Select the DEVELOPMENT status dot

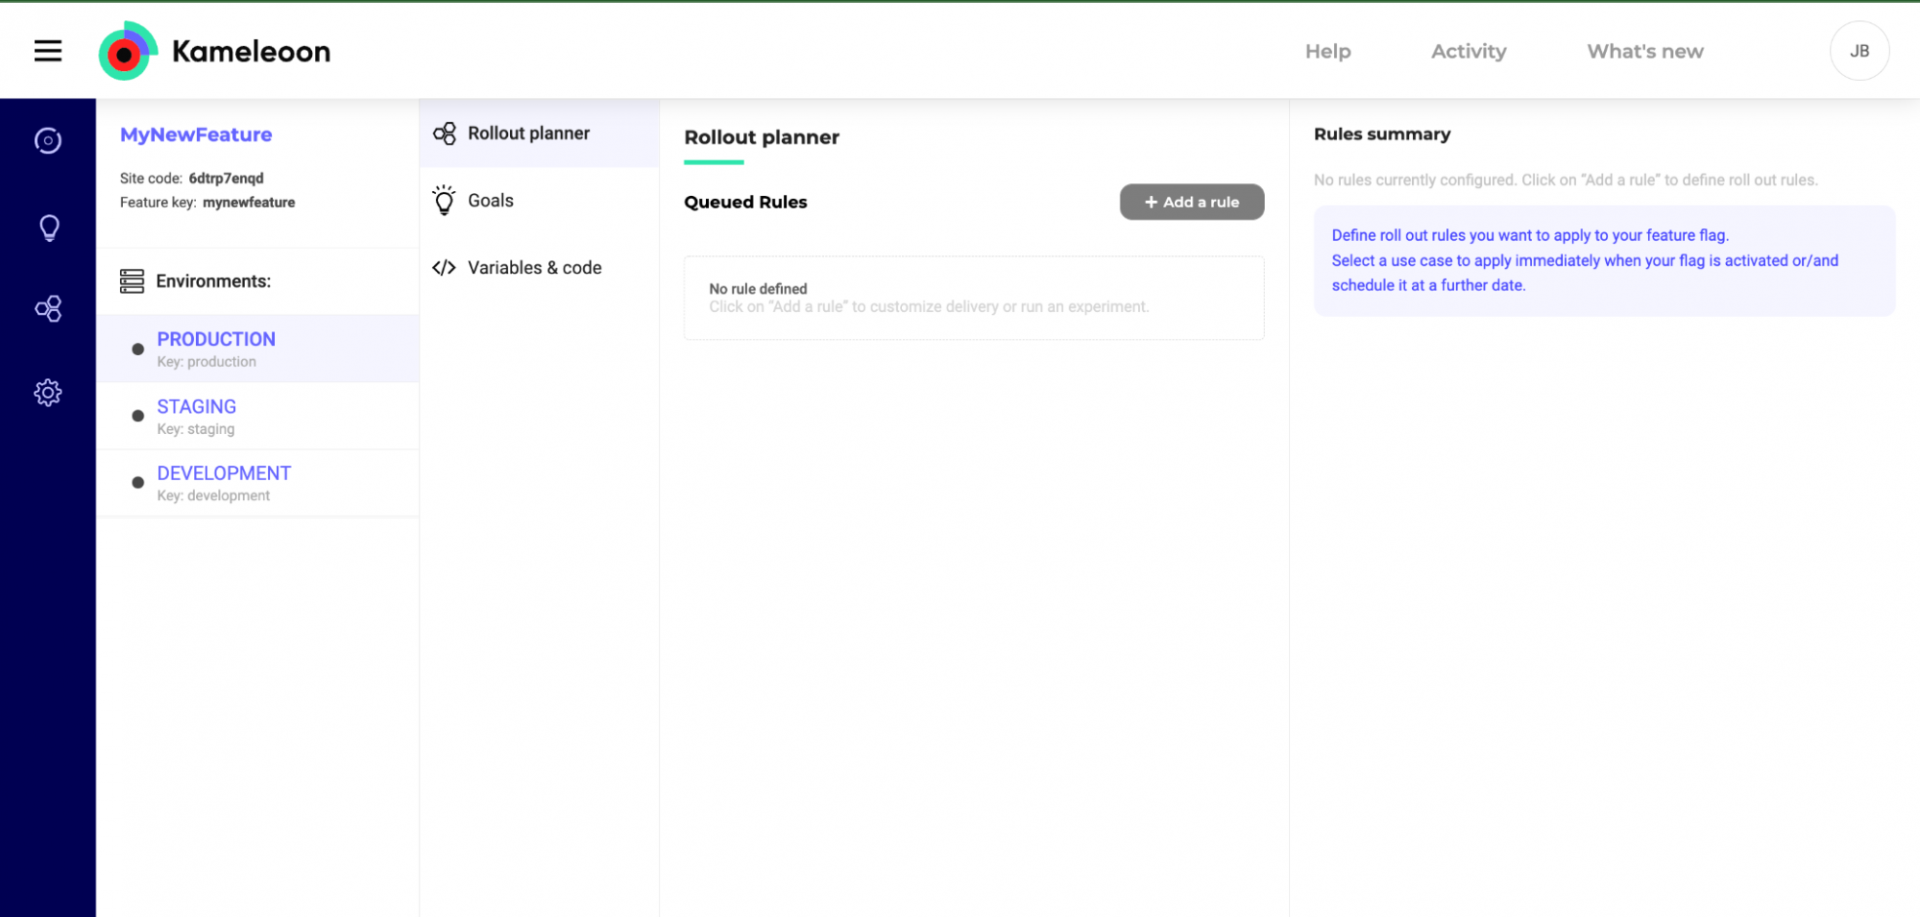coord(138,482)
